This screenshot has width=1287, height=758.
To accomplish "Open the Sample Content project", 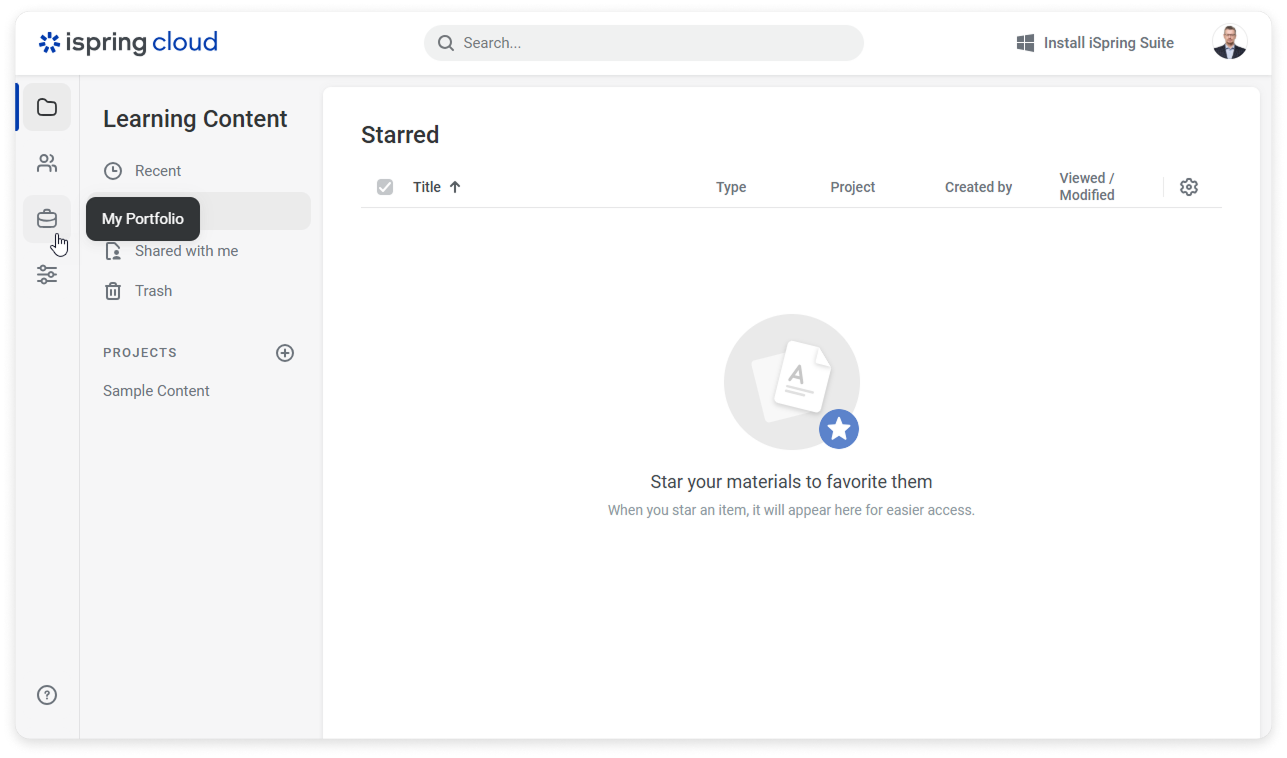I will click(156, 391).
